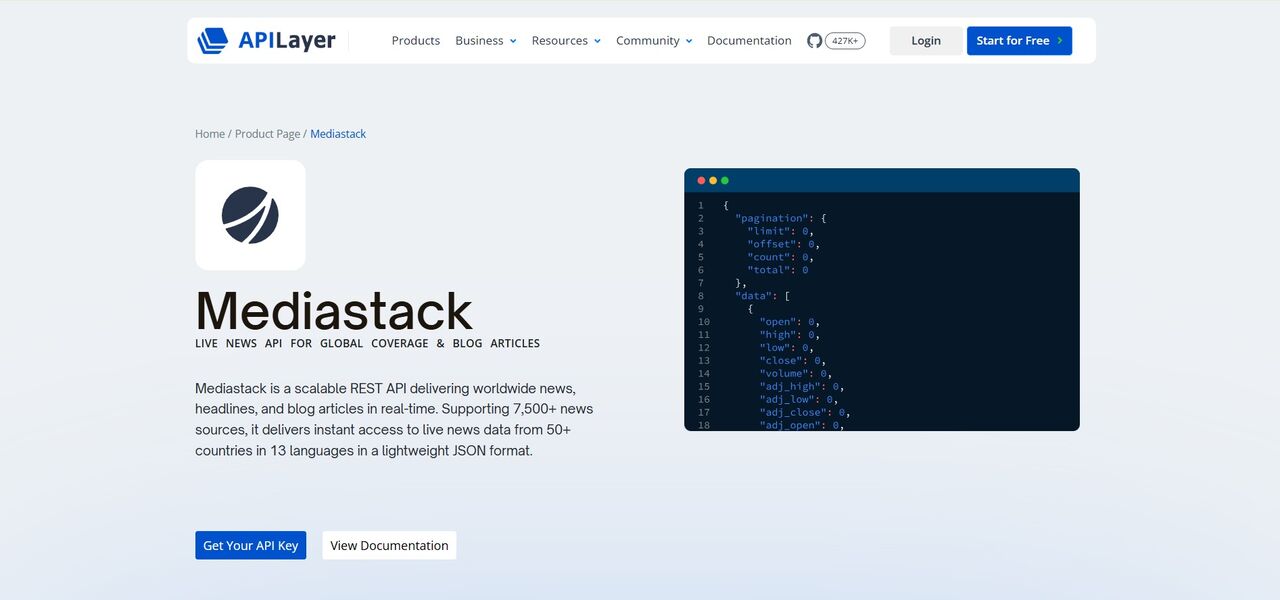1280x600 pixels.
Task: Click the "pagination" key in code
Action: (770, 218)
